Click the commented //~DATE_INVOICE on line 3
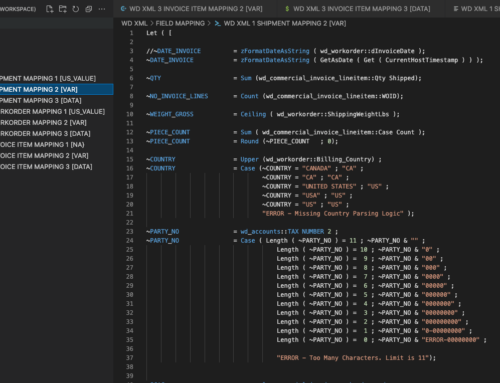The width and height of the screenshot is (500, 383). [173, 51]
